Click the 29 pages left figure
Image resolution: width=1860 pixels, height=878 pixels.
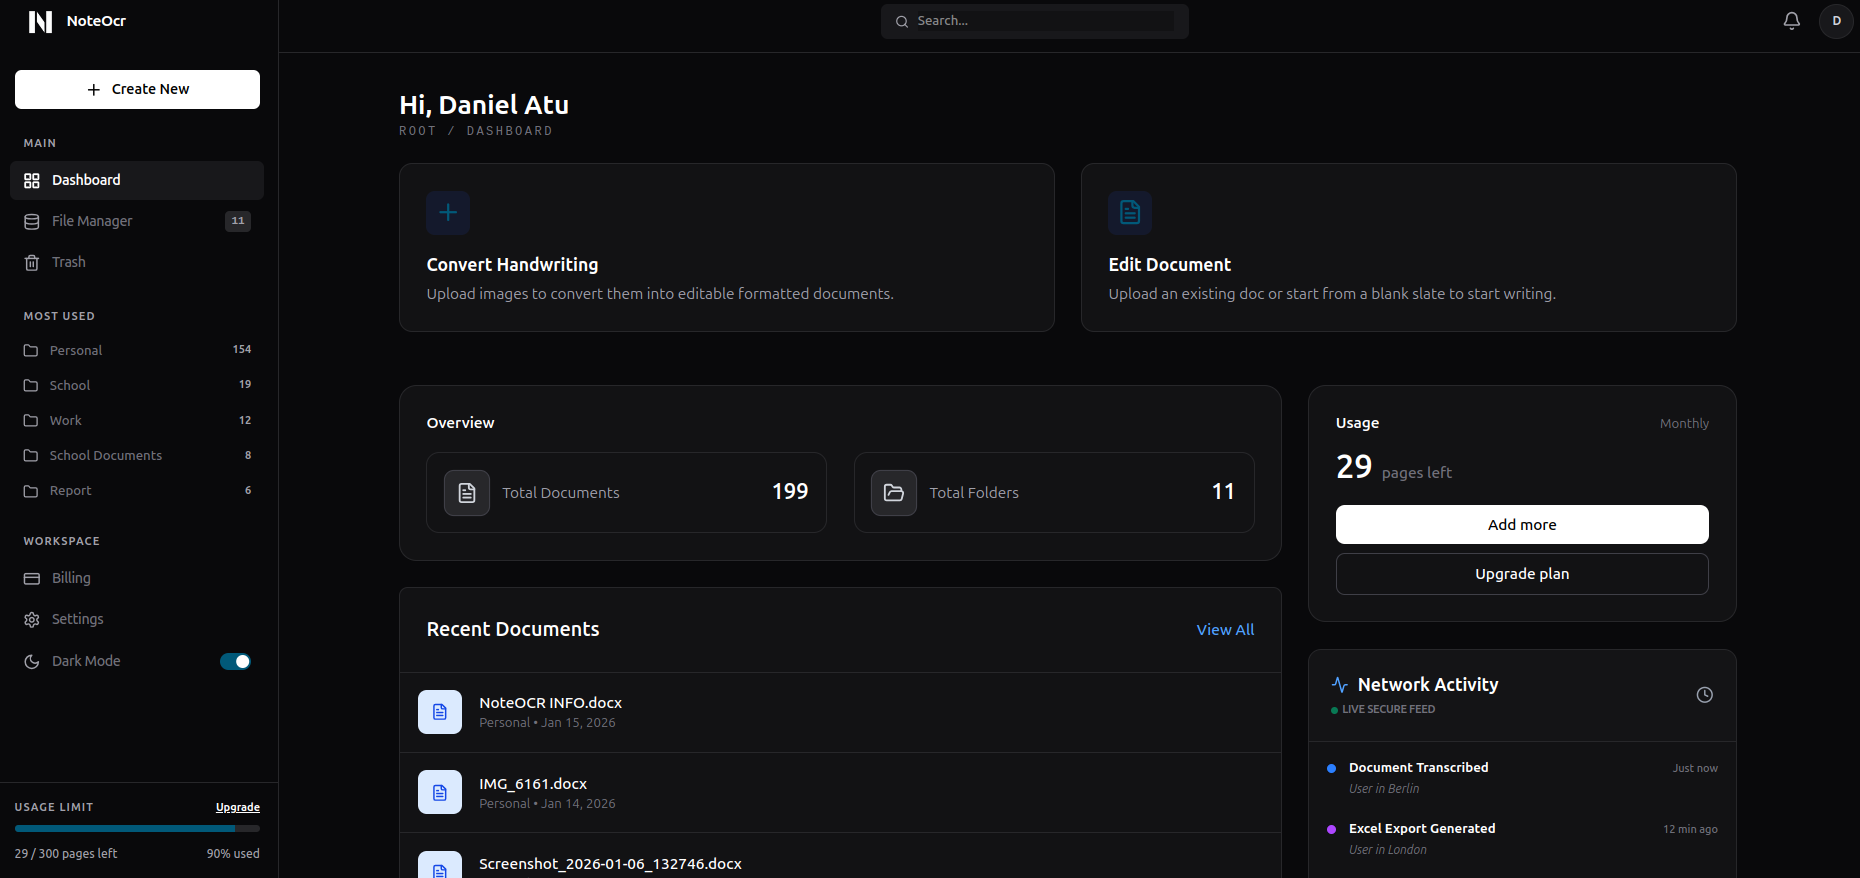[1354, 467]
